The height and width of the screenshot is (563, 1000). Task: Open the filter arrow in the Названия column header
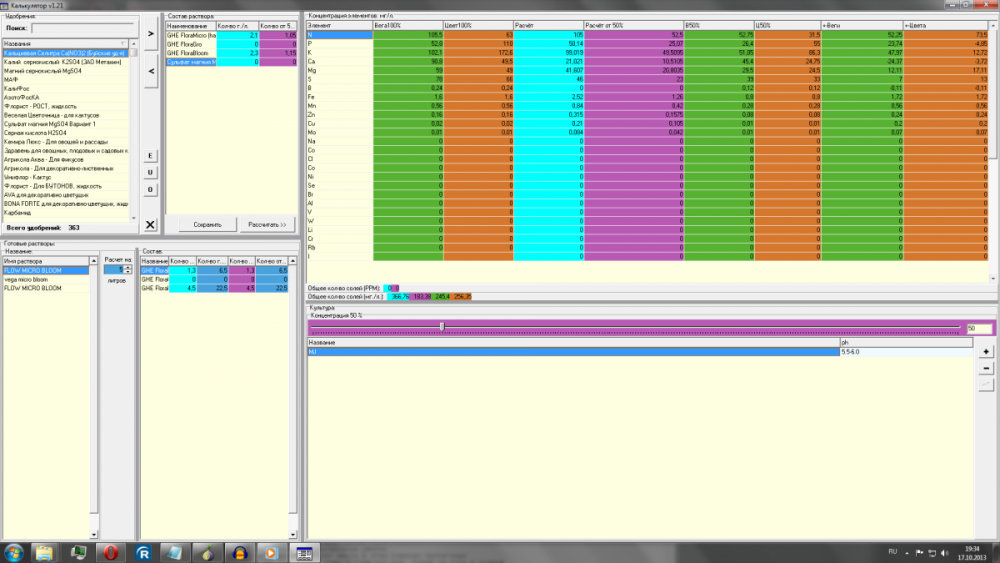(x=123, y=44)
